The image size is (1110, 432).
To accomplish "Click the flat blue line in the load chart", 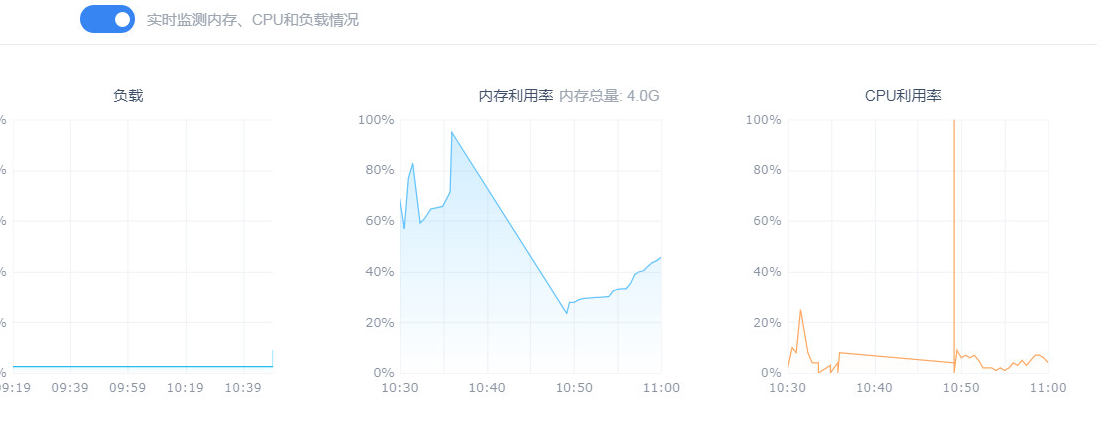I will [x=142, y=366].
